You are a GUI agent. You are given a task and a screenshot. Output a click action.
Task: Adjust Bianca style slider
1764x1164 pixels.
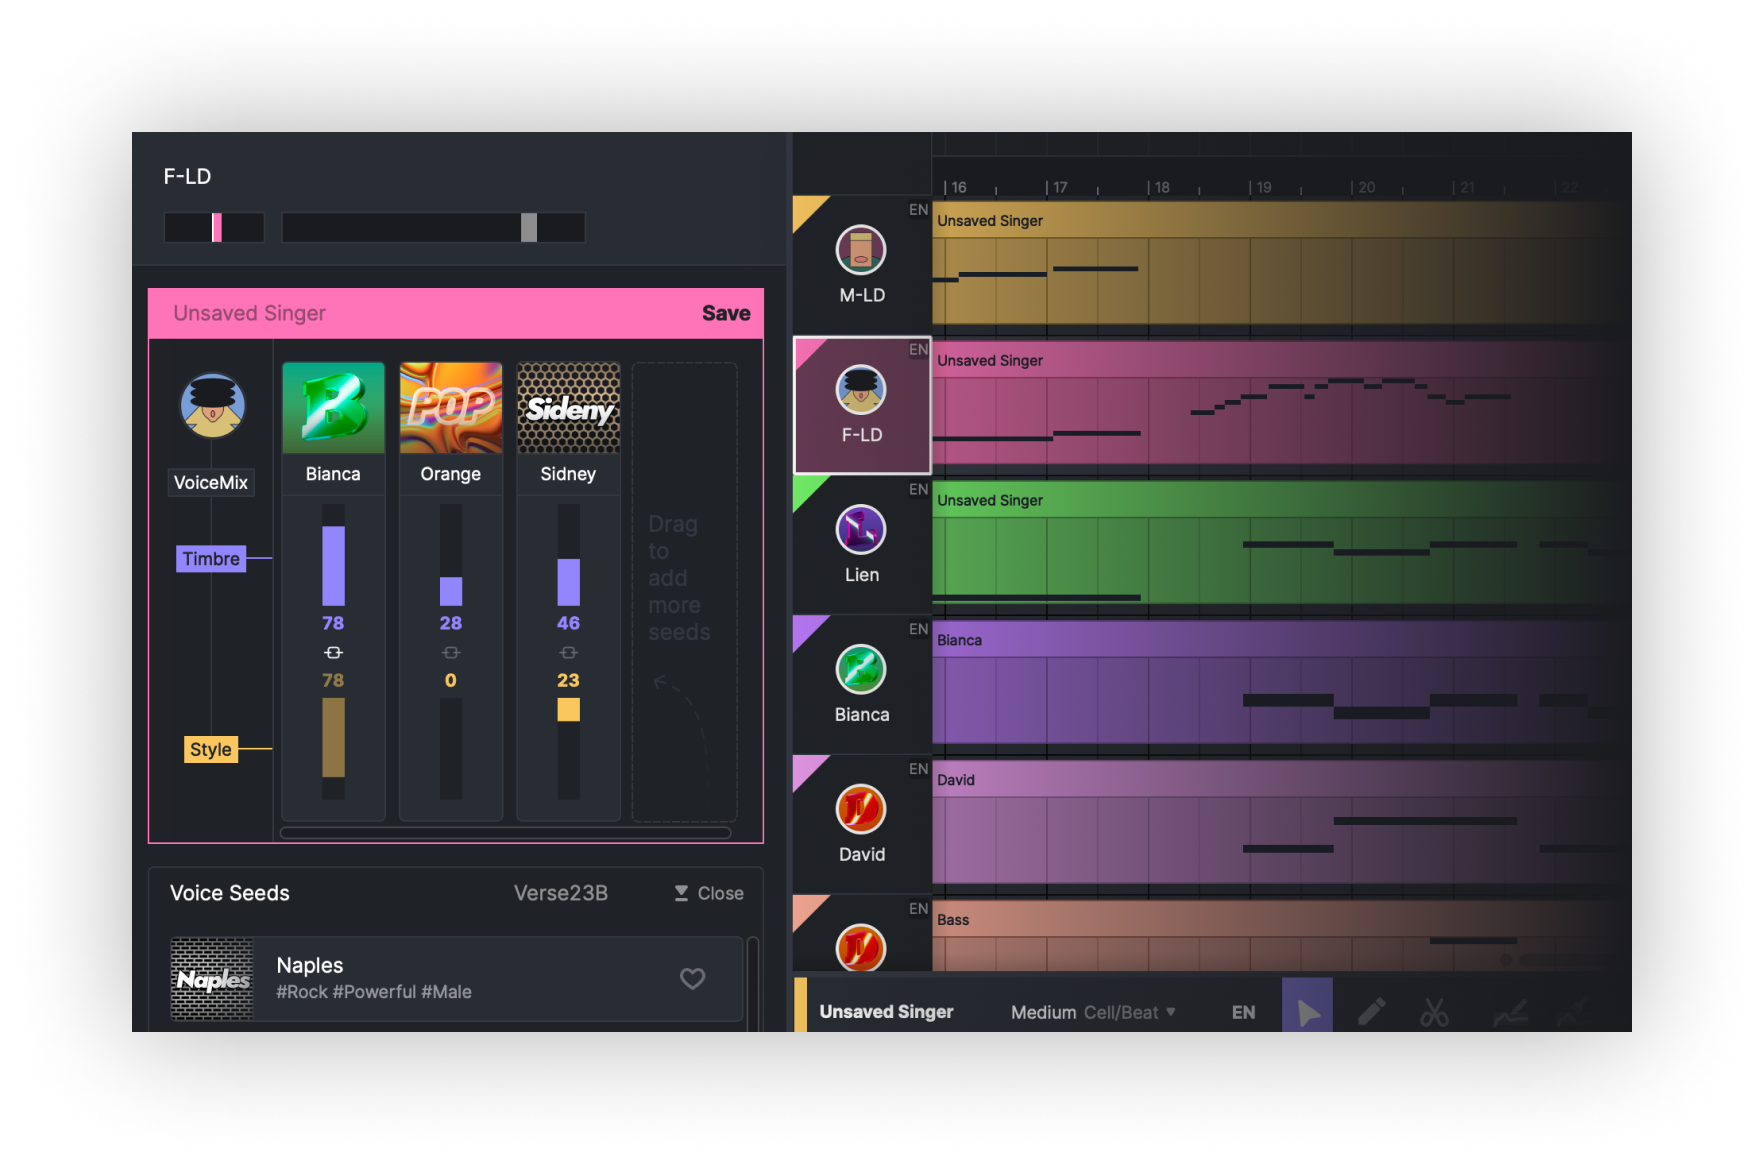coord(333,748)
